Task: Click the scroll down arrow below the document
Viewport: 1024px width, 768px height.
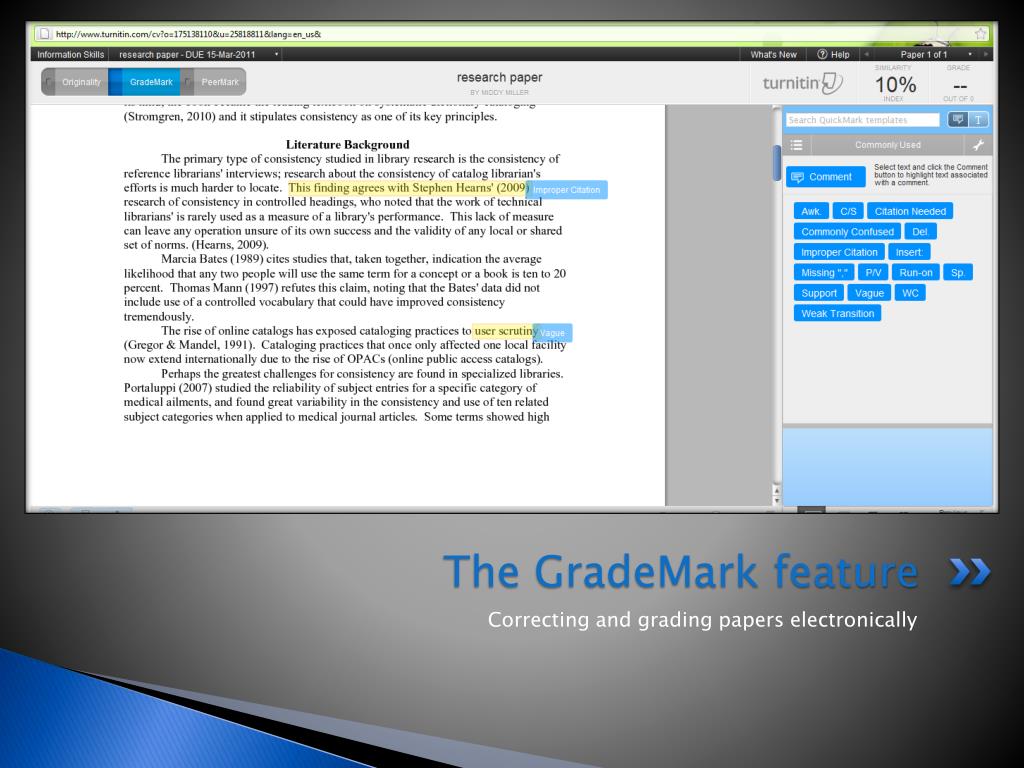Action: (776, 500)
